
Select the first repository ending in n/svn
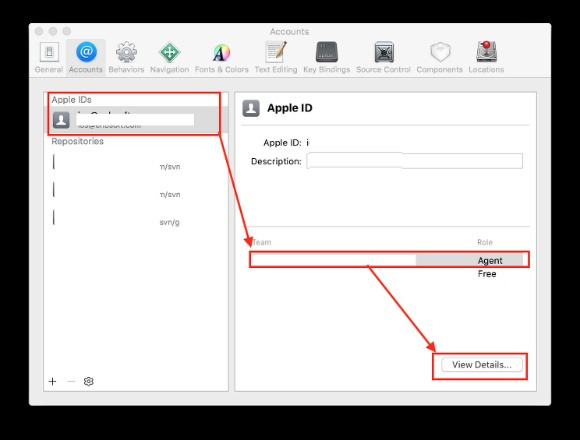click(x=136, y=163)
